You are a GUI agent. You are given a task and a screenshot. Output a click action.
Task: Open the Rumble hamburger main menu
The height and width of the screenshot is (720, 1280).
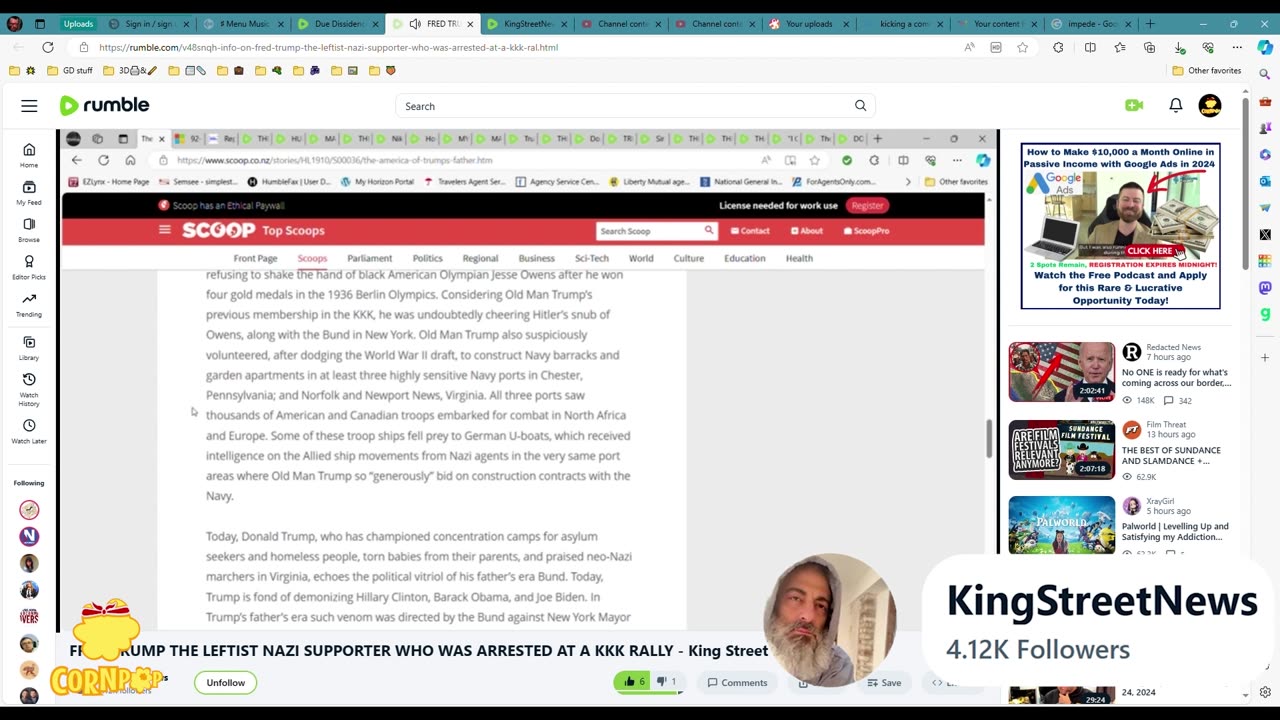pos(29,105)
